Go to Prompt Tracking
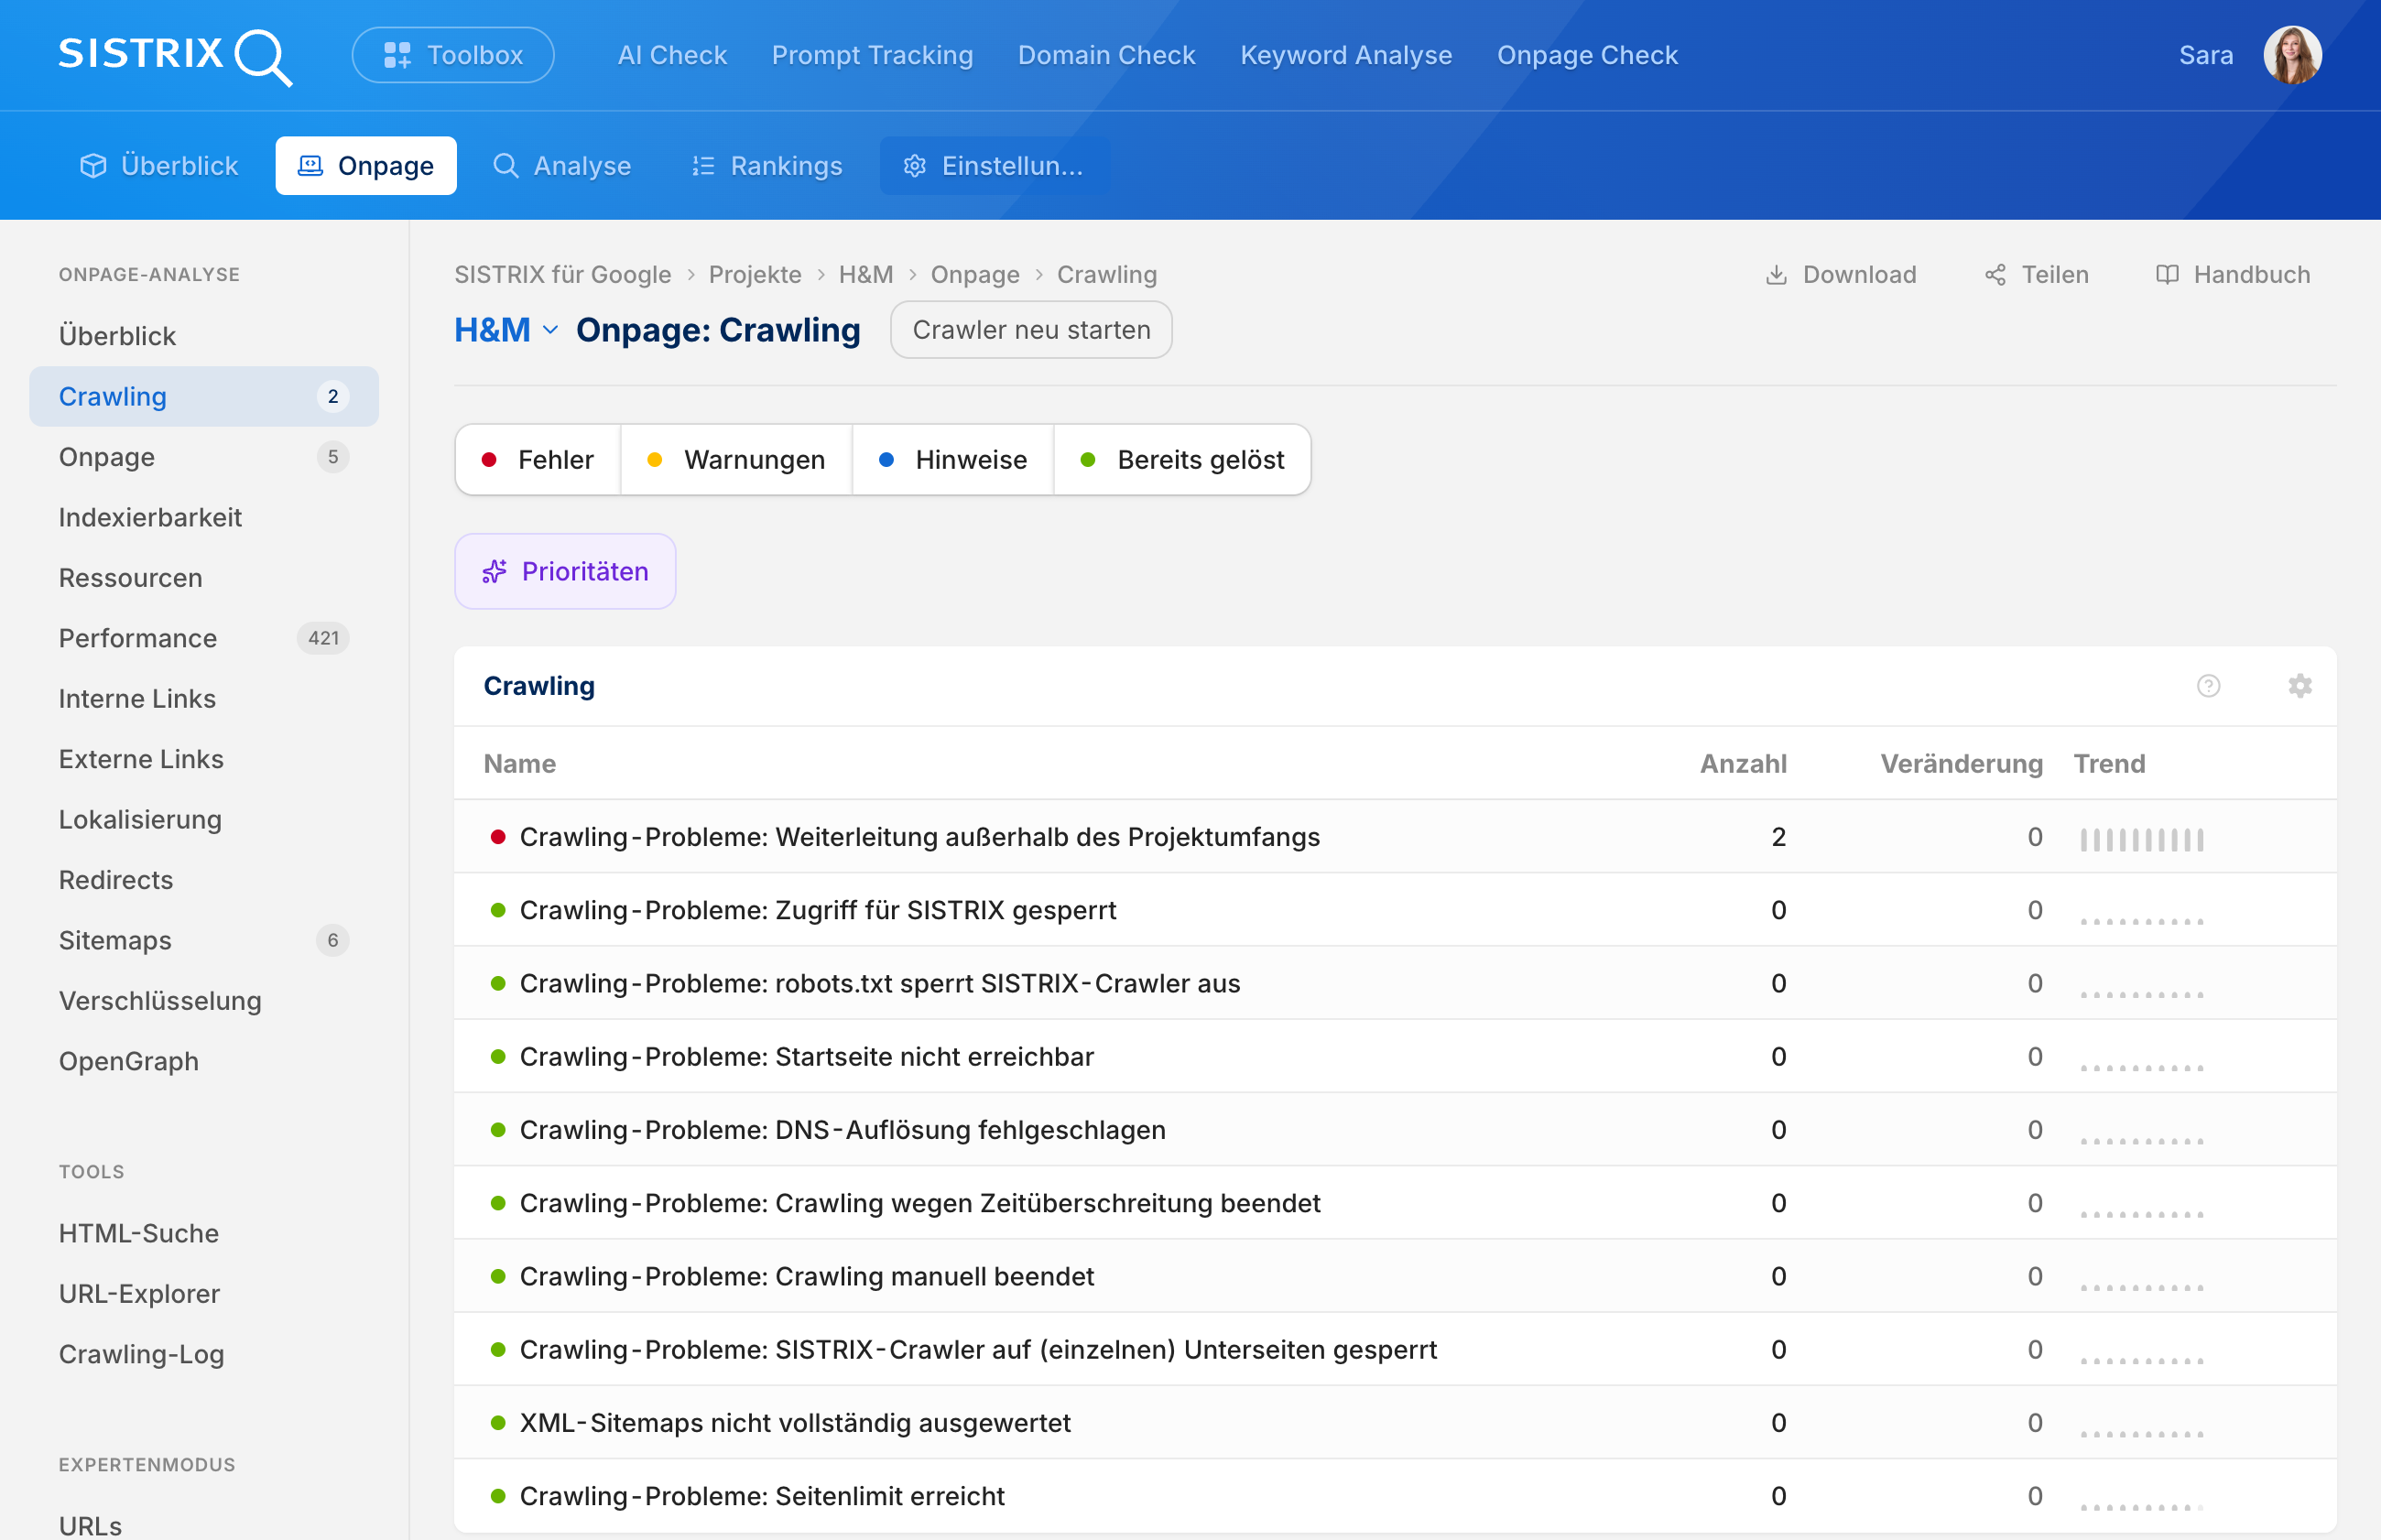This screenshot has width=2381, height=1540. (x=872, y=55)
